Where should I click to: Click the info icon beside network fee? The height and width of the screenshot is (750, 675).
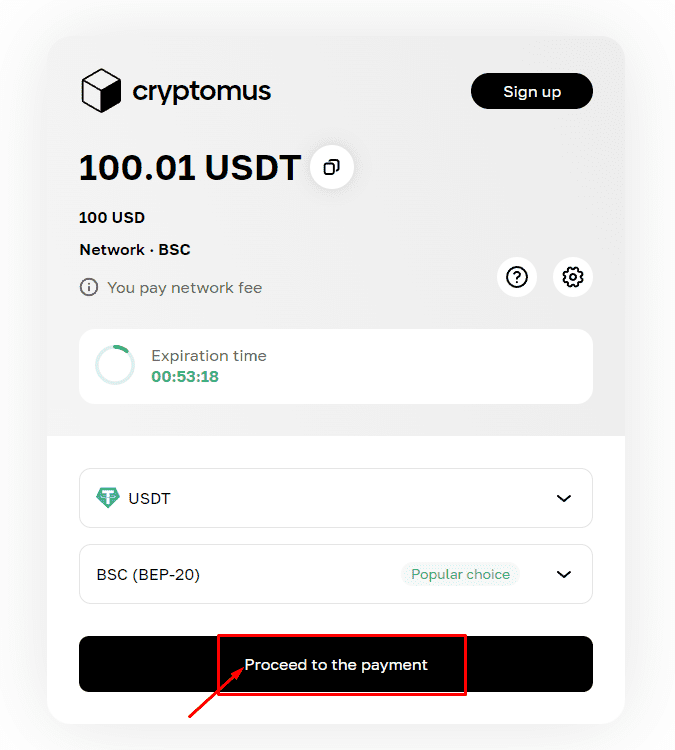[89, 288]
